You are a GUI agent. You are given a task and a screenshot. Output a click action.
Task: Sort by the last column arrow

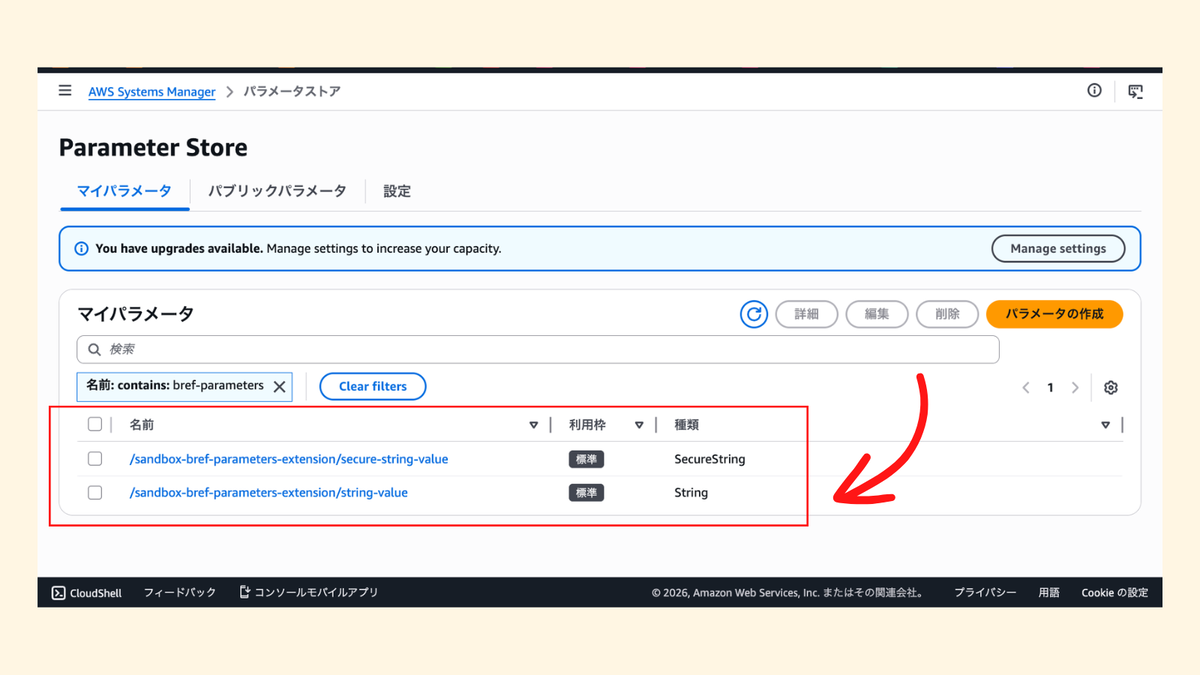point(1105,425)
